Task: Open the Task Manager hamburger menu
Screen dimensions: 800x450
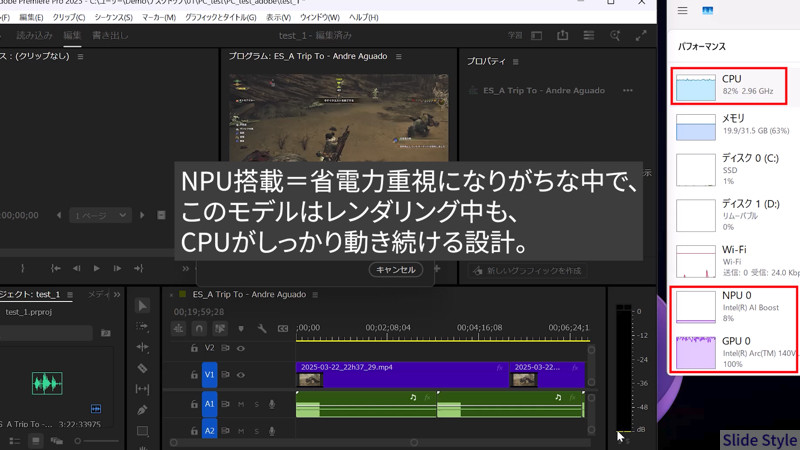Action: [682, 11]
